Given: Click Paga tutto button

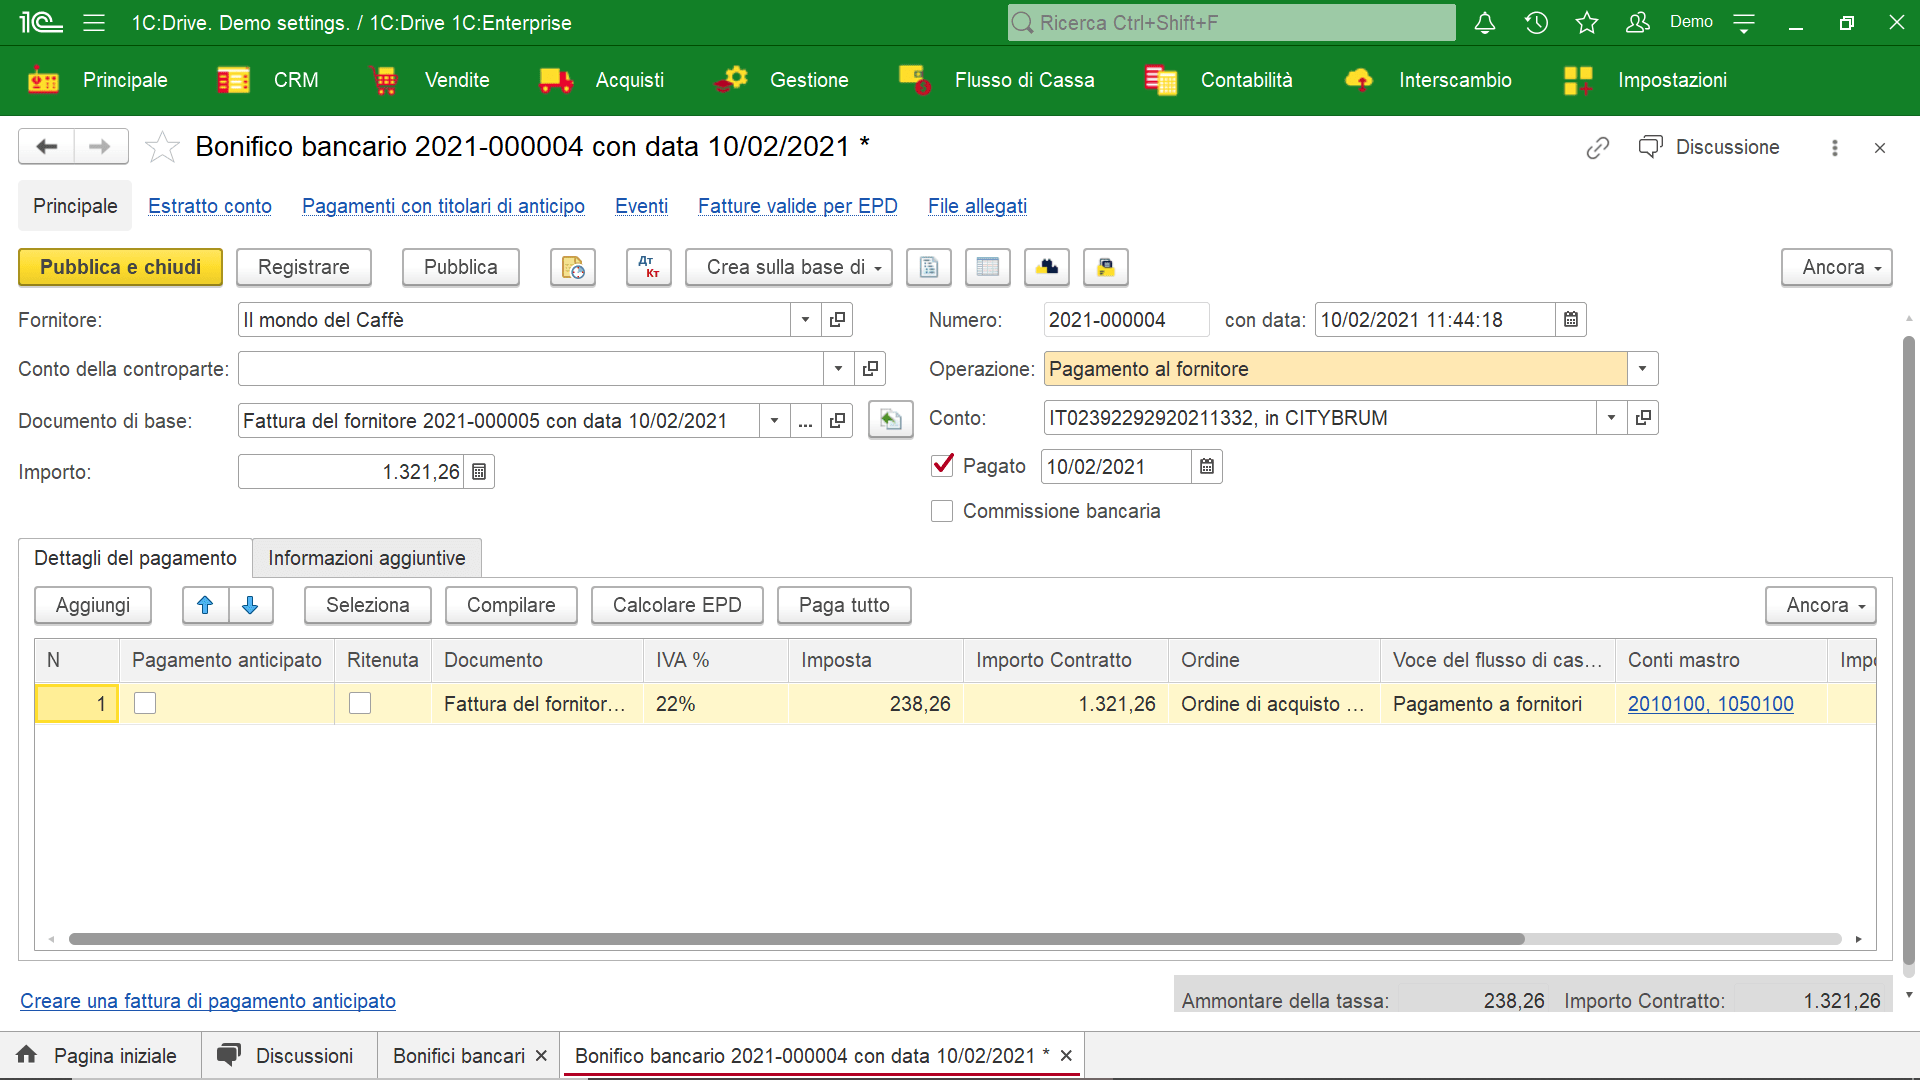Looking at the screenshot, I should 844,605.
